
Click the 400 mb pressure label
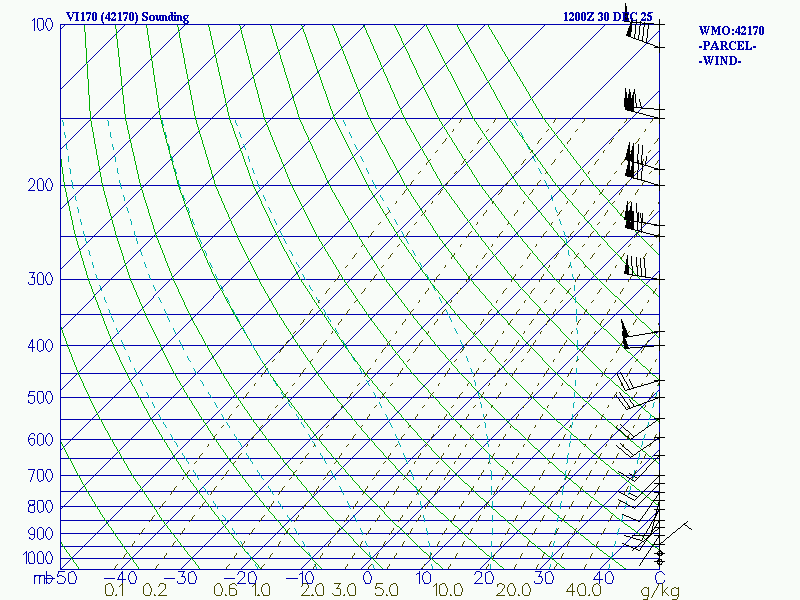(40, 345)
